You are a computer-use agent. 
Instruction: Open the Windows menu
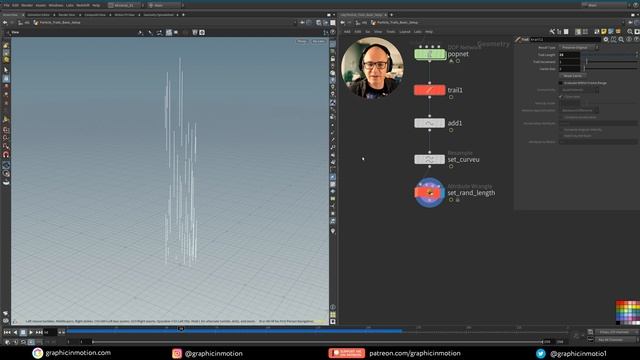(56, 5)
